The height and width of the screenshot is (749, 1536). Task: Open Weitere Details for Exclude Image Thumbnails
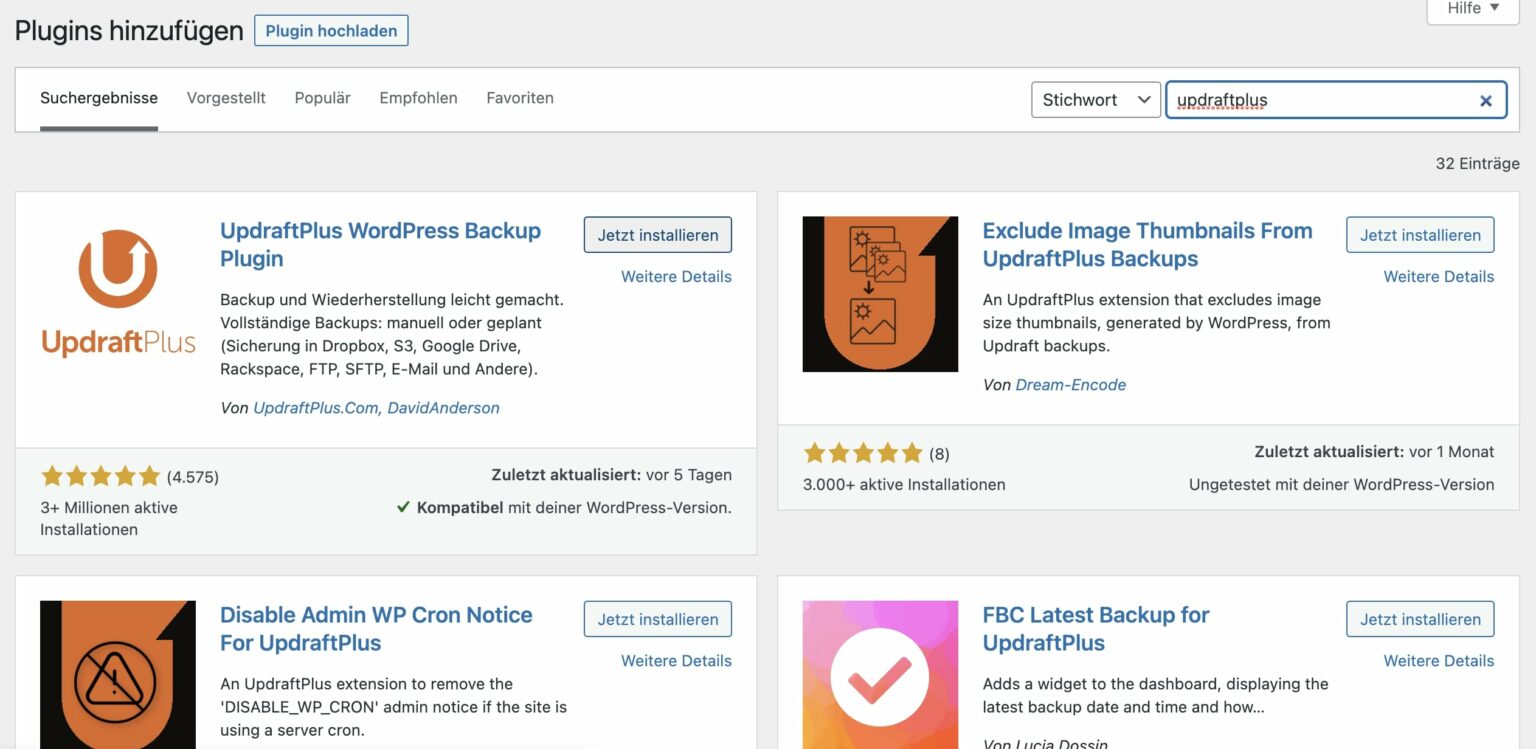[x=1438, y=276]
